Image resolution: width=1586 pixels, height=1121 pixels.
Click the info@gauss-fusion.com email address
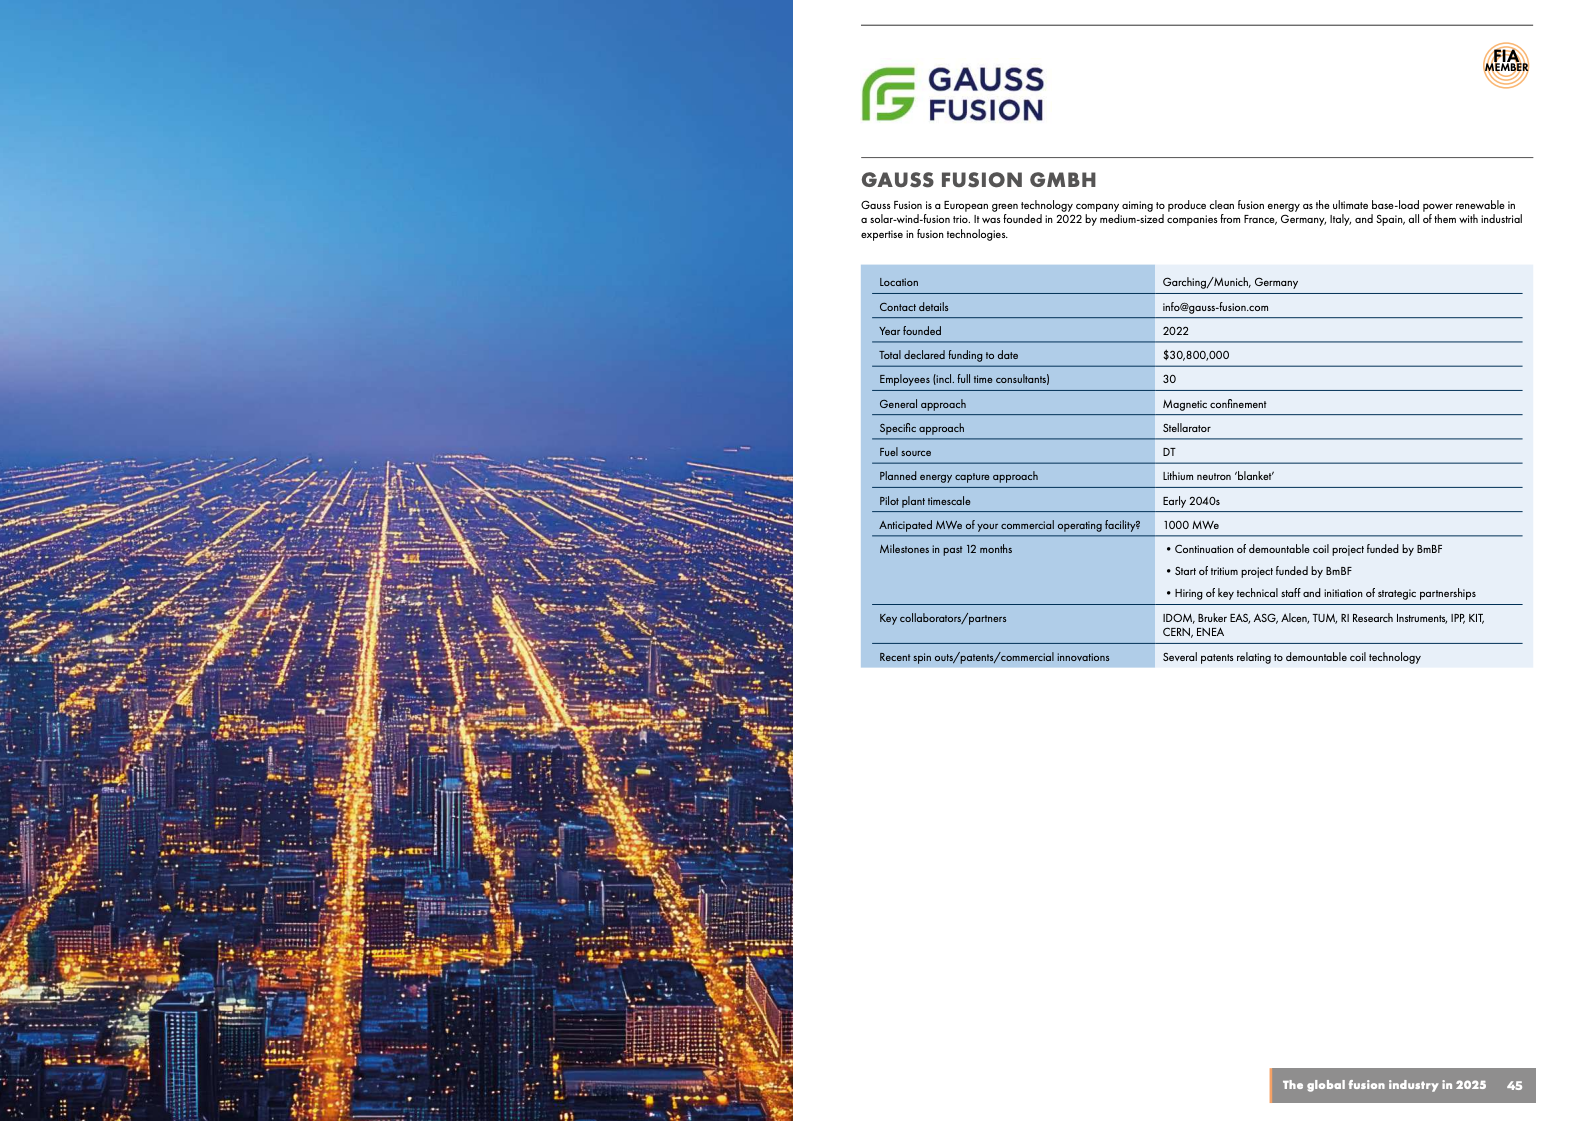pos(1215,307)
